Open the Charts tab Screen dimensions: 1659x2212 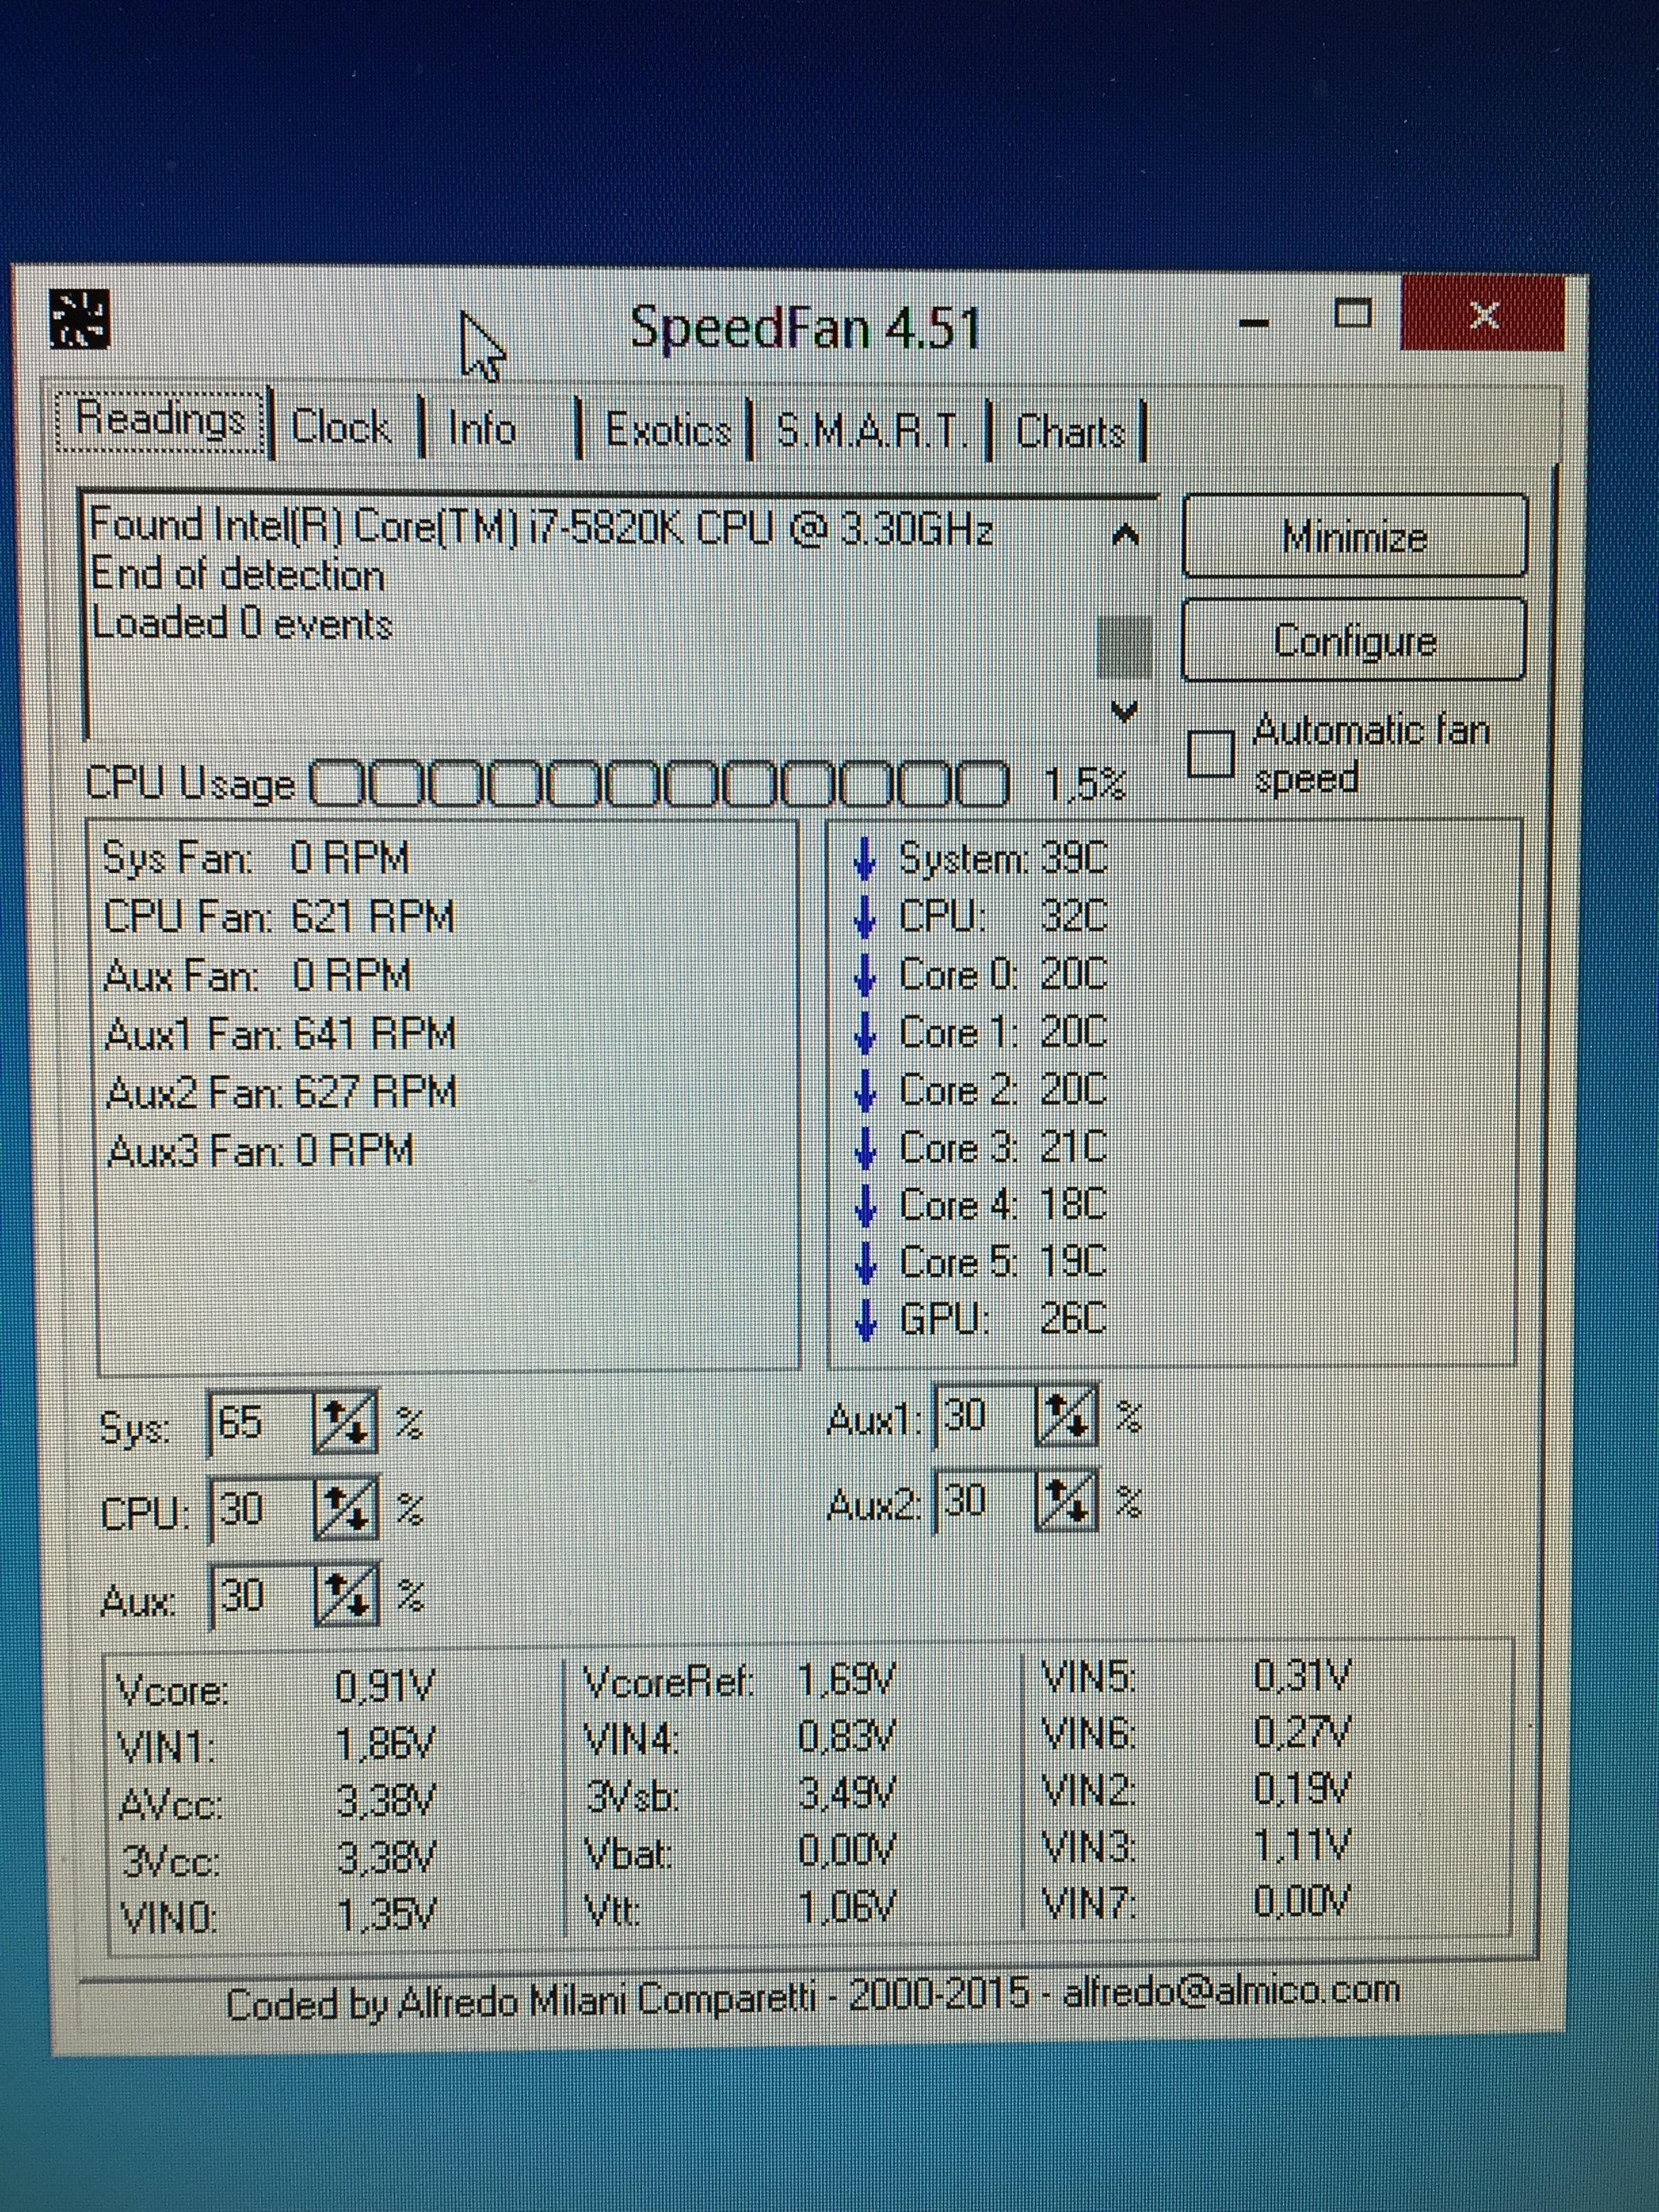[1070, 432]
